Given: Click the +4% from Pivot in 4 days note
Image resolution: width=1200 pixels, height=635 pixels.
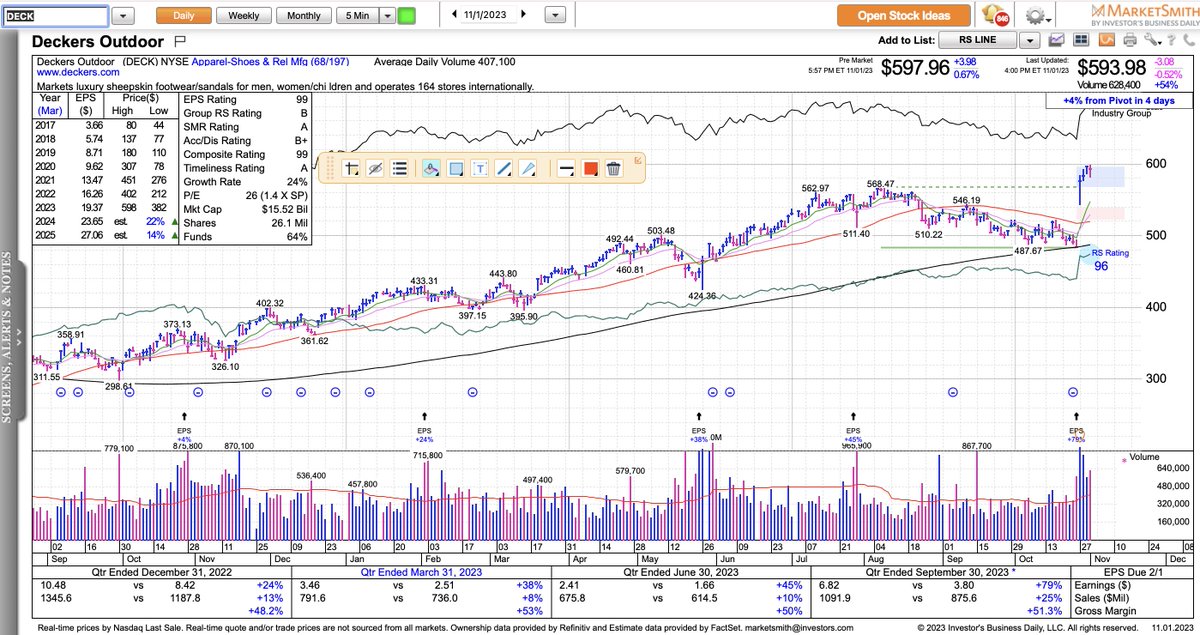Looking at the screenshot, I should (x=1120, y=101).
